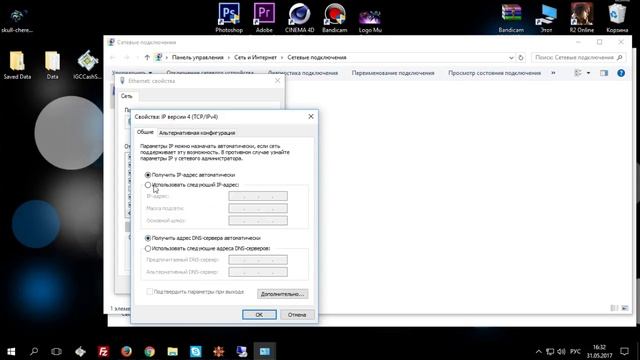Open the CINEMA 4D desktop shortcut
The image size is (640, 360).
pyautogui.click(x=299, y=17)
